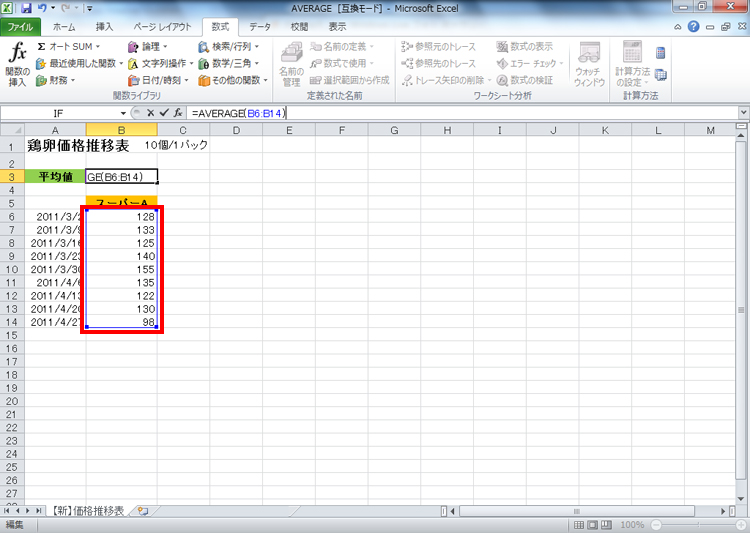Screen dimensions: 750x533
Task: Go to last sheet navigation arrow
Action: click(38, 511)
